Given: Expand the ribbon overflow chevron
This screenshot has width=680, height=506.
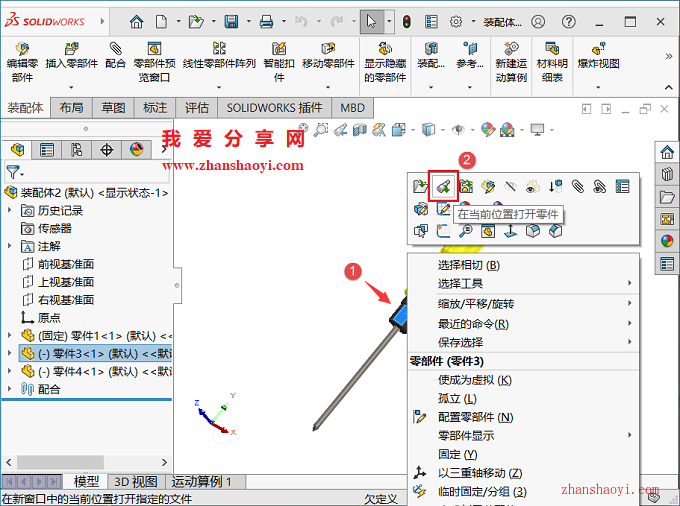Looking at the screenshot, I should 668,56.
